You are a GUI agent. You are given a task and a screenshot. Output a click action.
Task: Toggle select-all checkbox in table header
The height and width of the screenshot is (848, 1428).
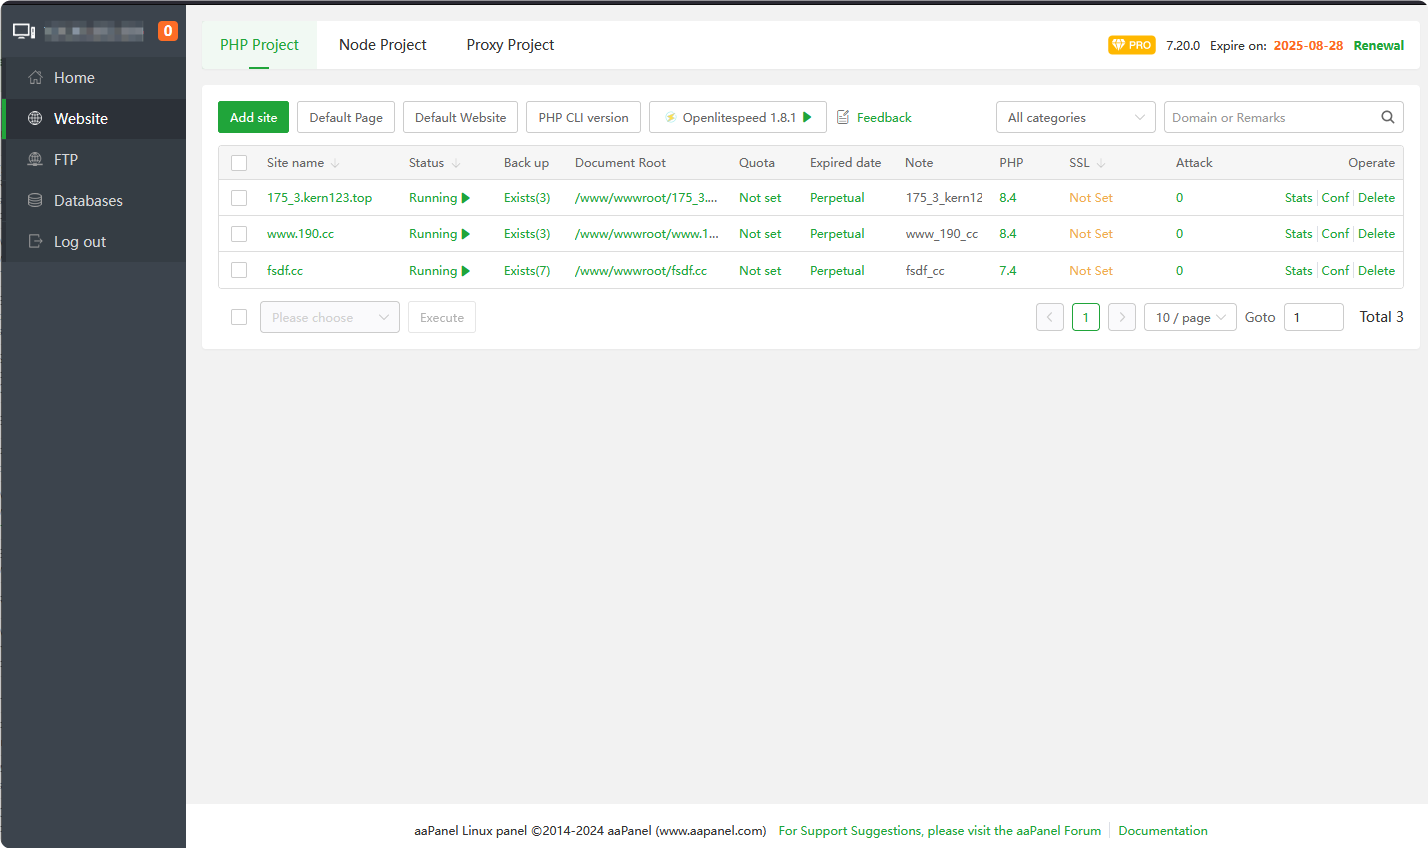[x=239, y=163]
